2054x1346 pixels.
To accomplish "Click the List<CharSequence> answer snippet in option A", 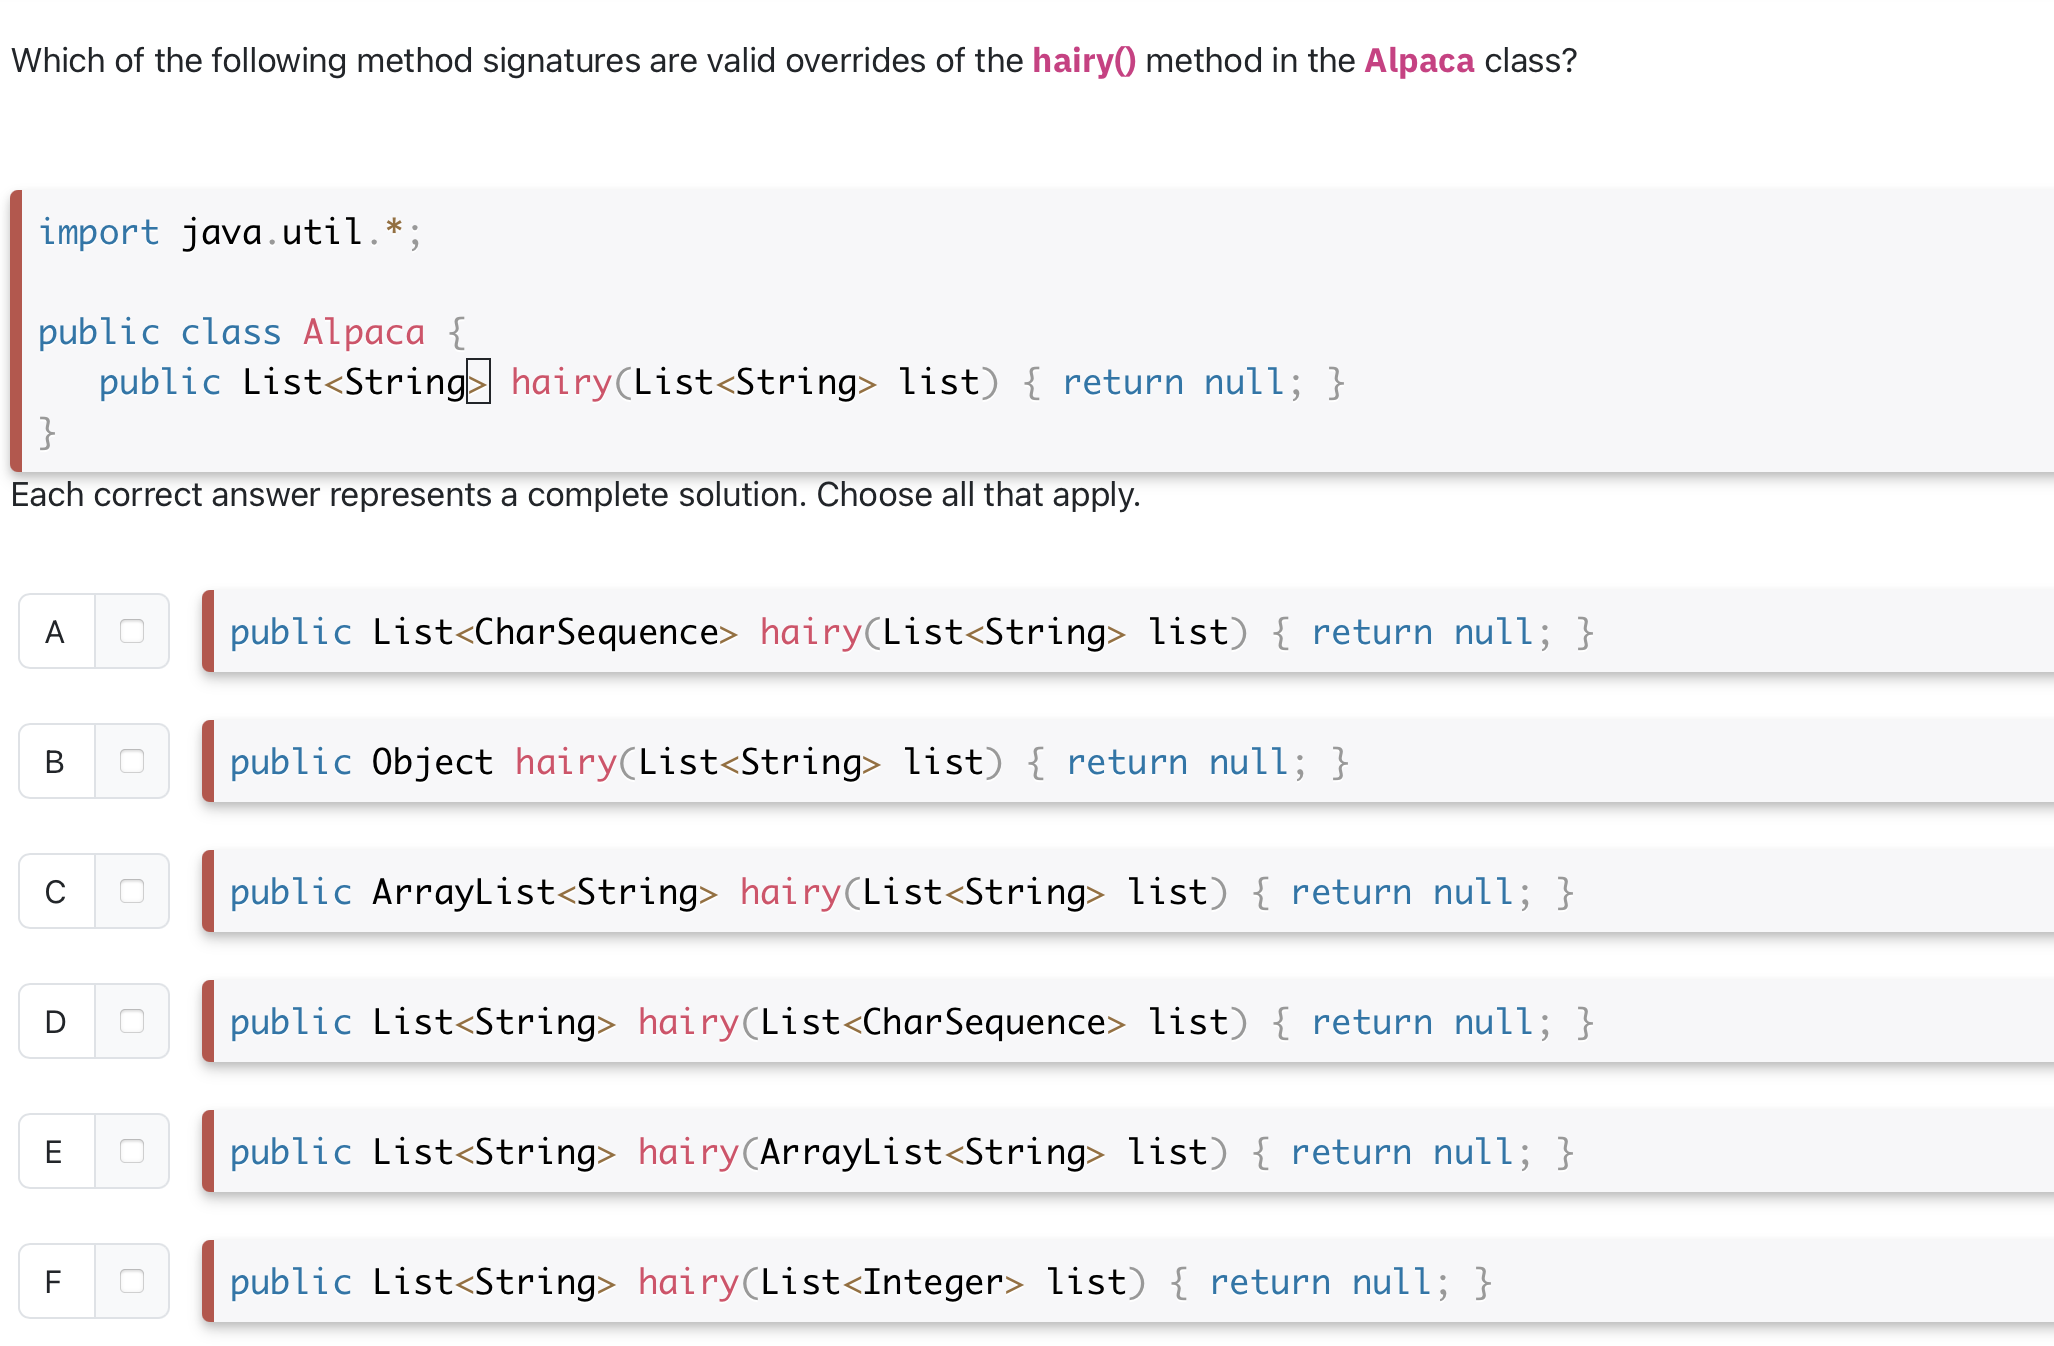I will tap(555, 631).
